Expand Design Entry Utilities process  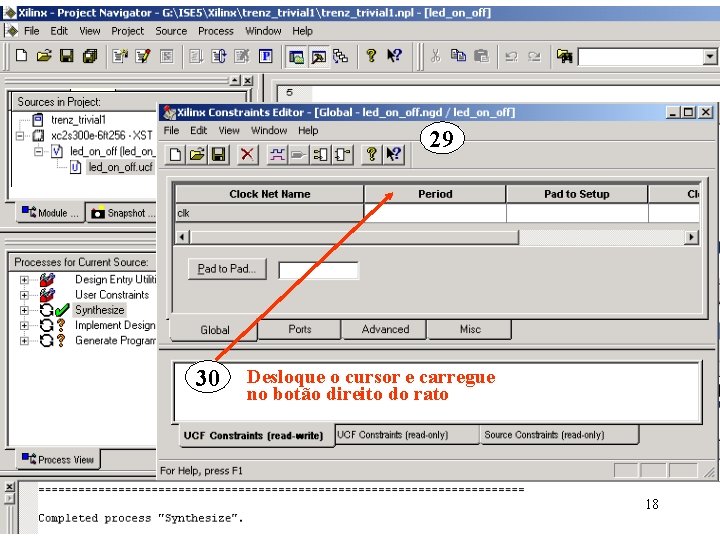(24, 280)
